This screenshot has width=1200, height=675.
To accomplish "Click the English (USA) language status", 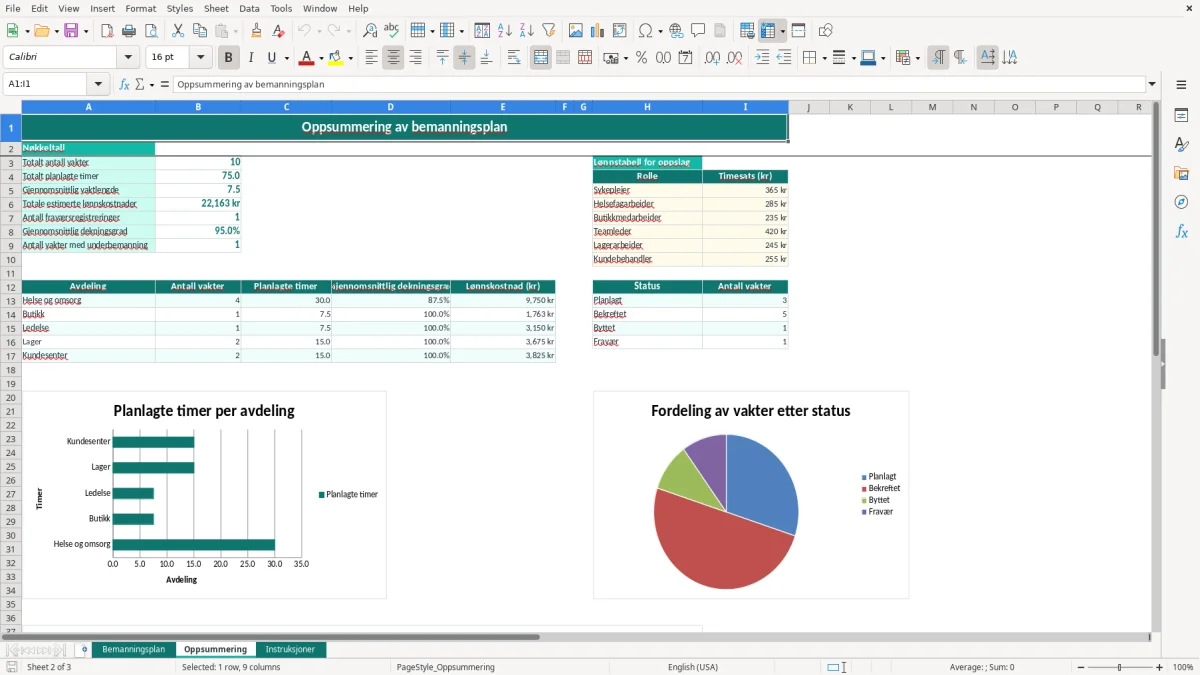I will [x=693, y=667].
